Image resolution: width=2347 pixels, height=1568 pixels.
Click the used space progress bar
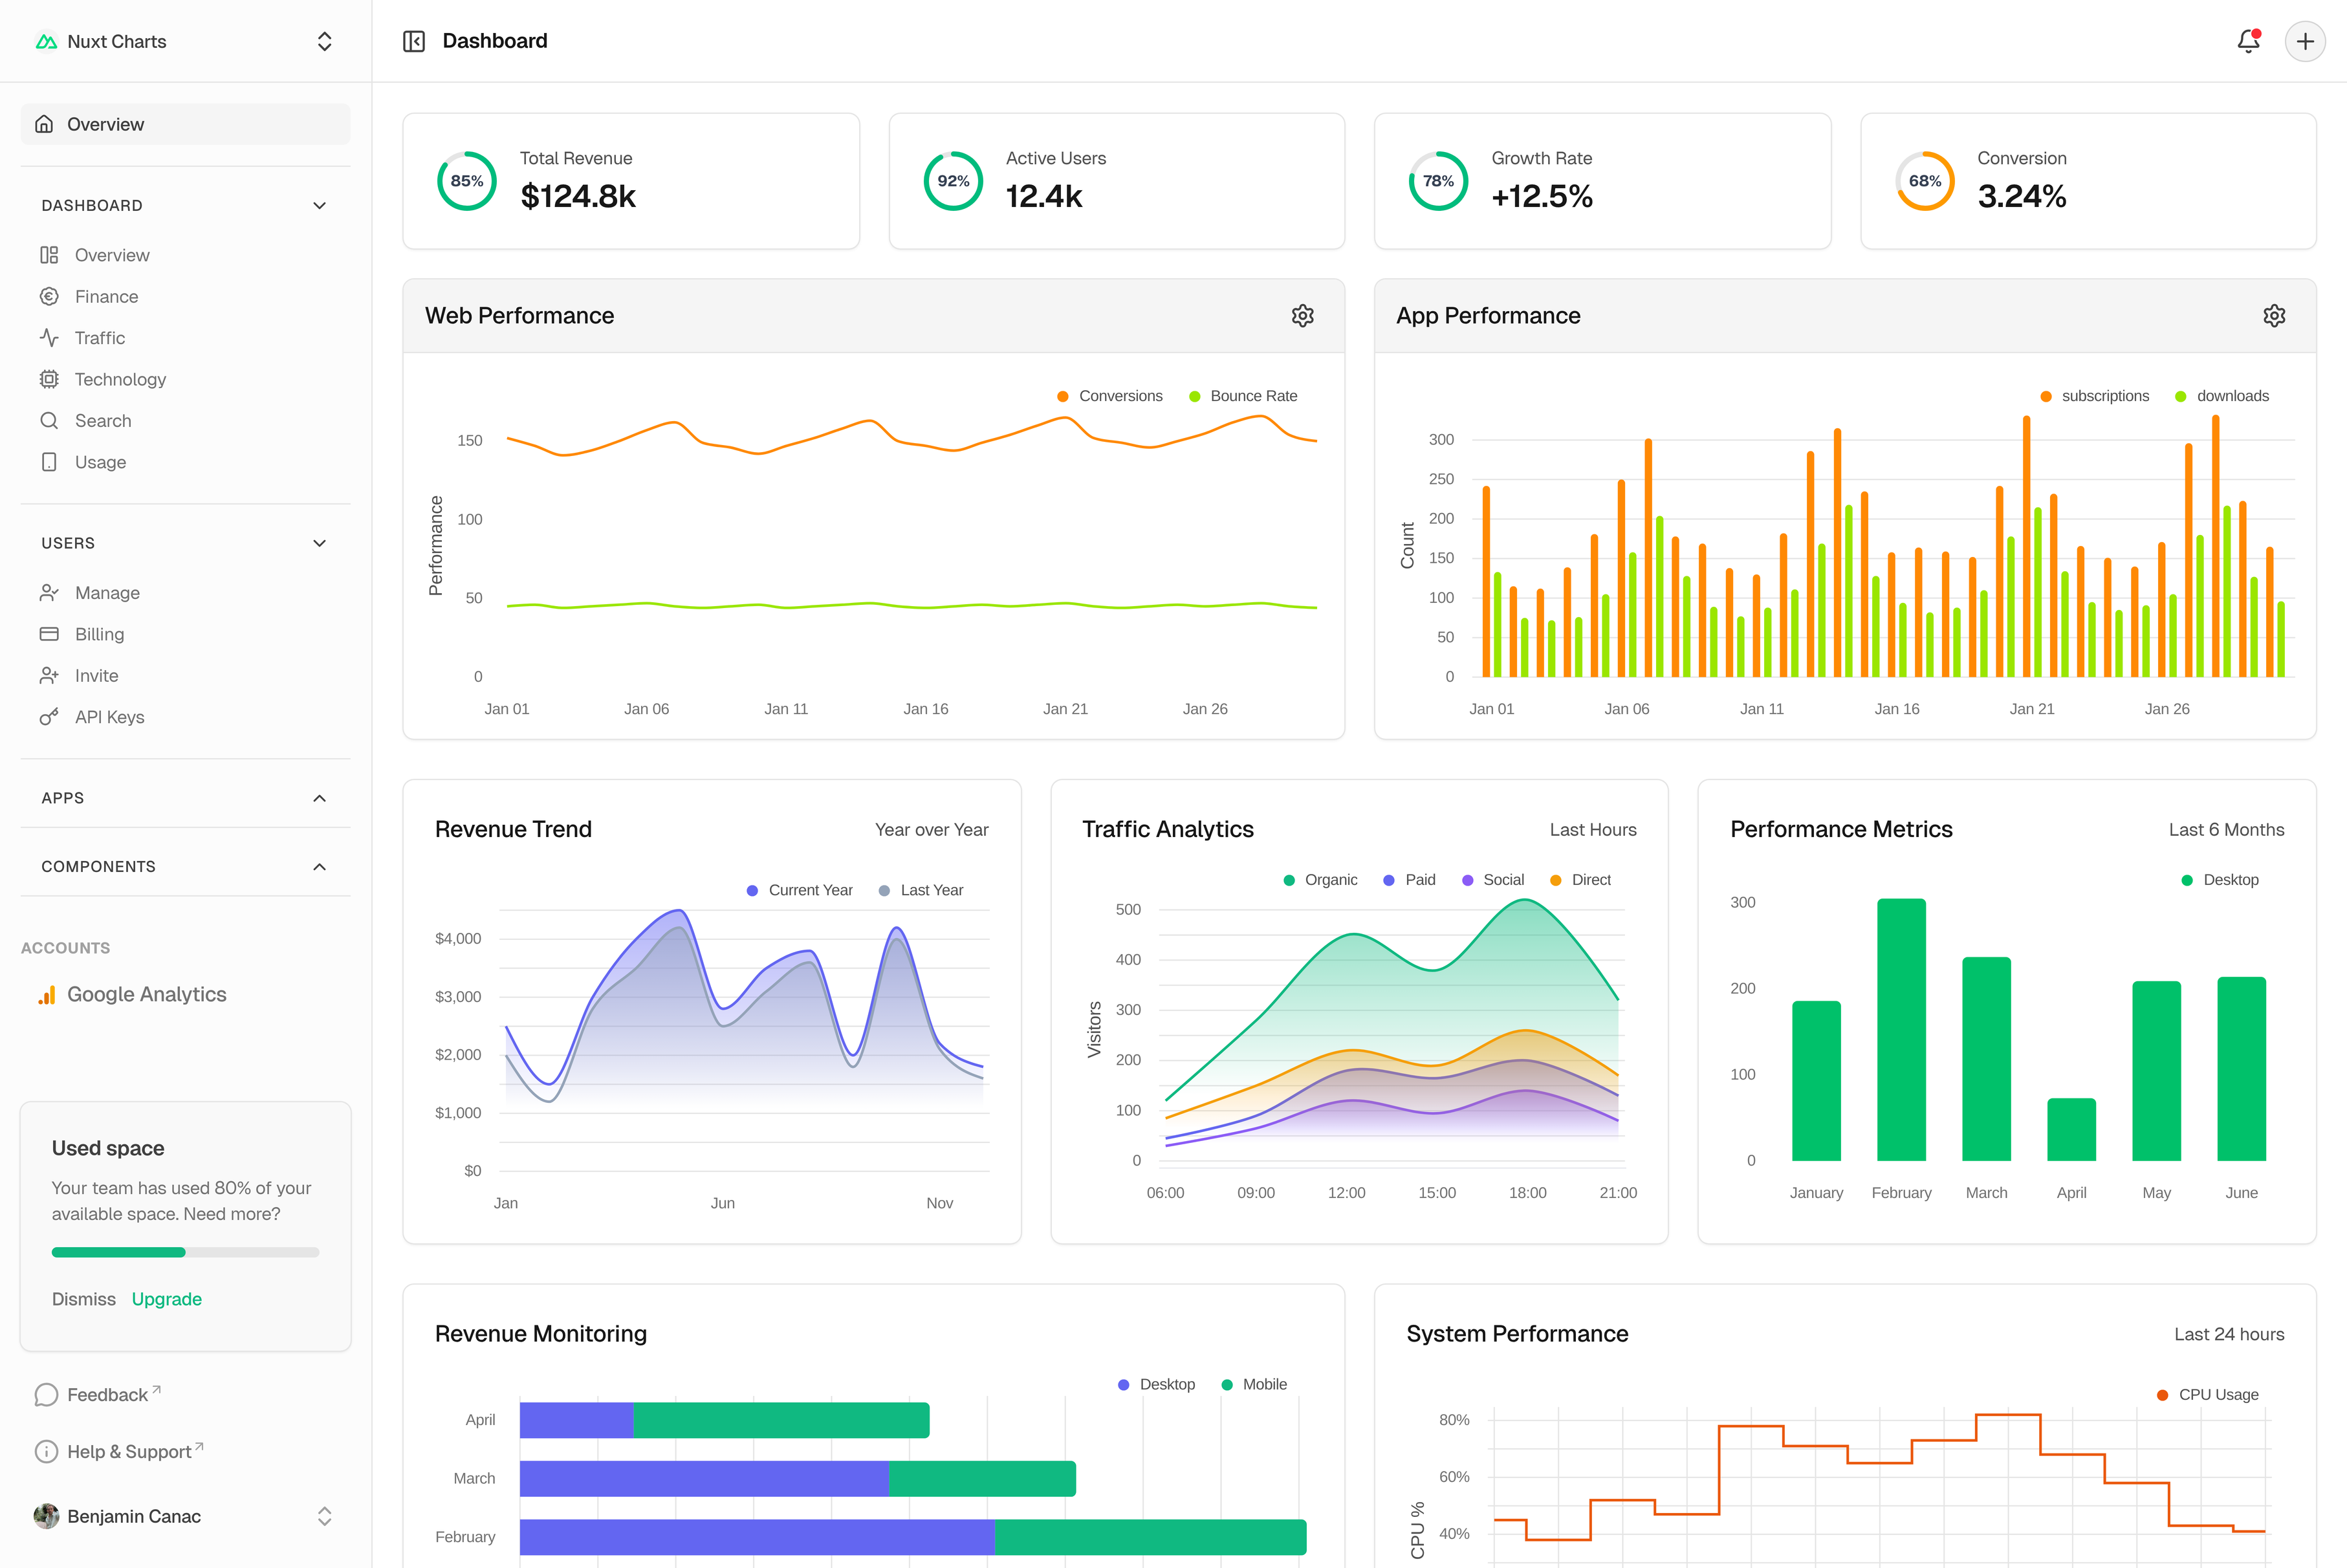[x=185, y=1252]
